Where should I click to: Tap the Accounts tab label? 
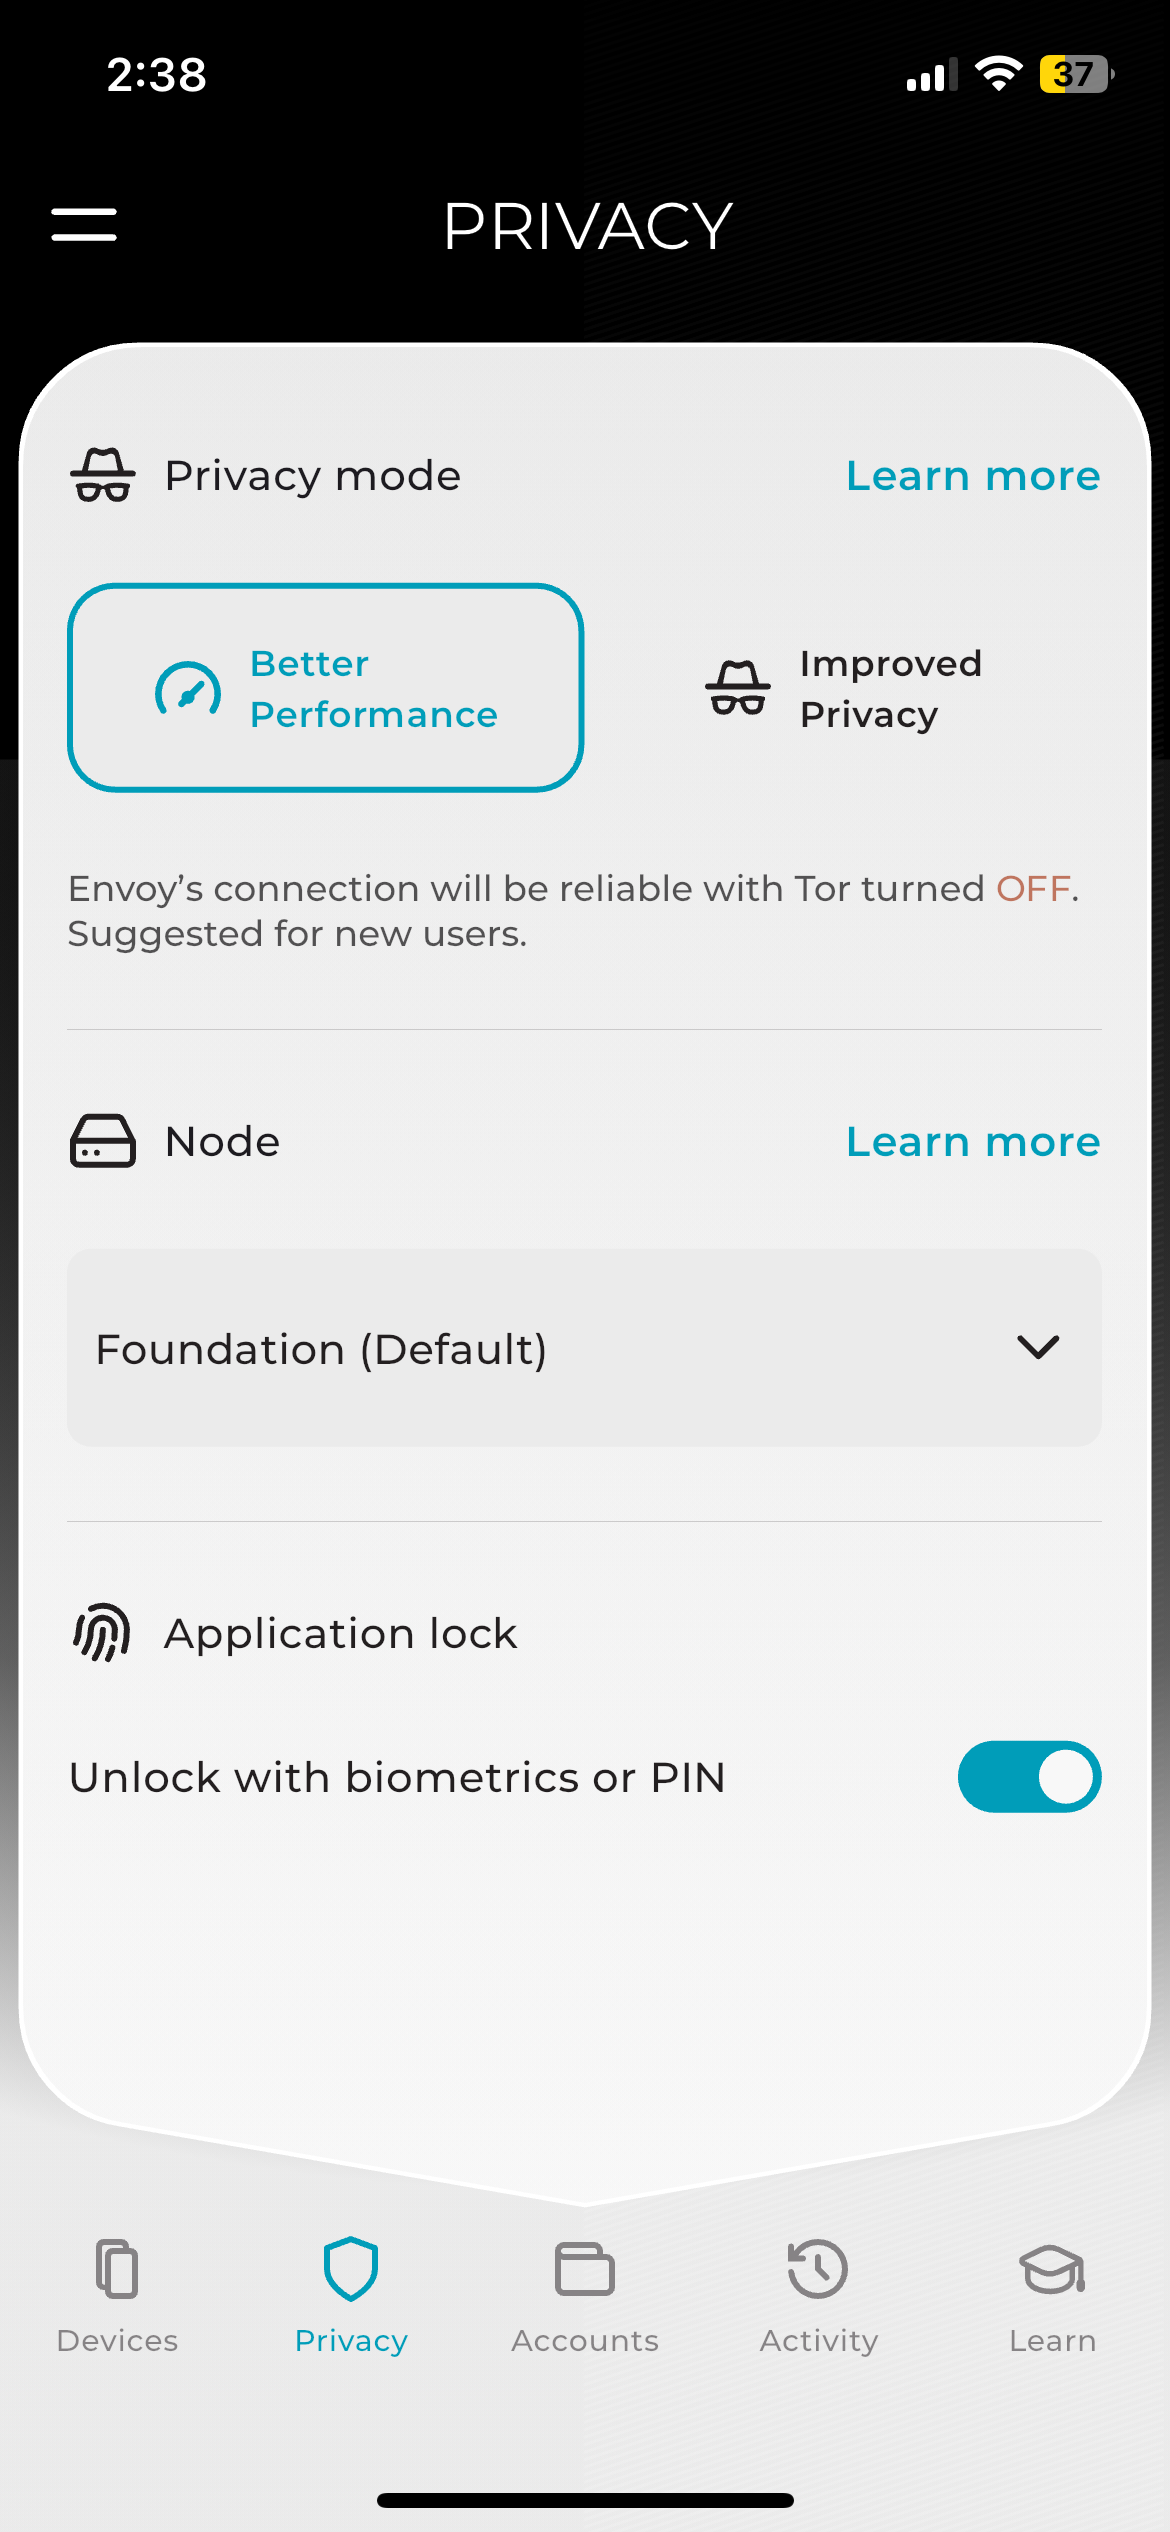click(585, 2341)
